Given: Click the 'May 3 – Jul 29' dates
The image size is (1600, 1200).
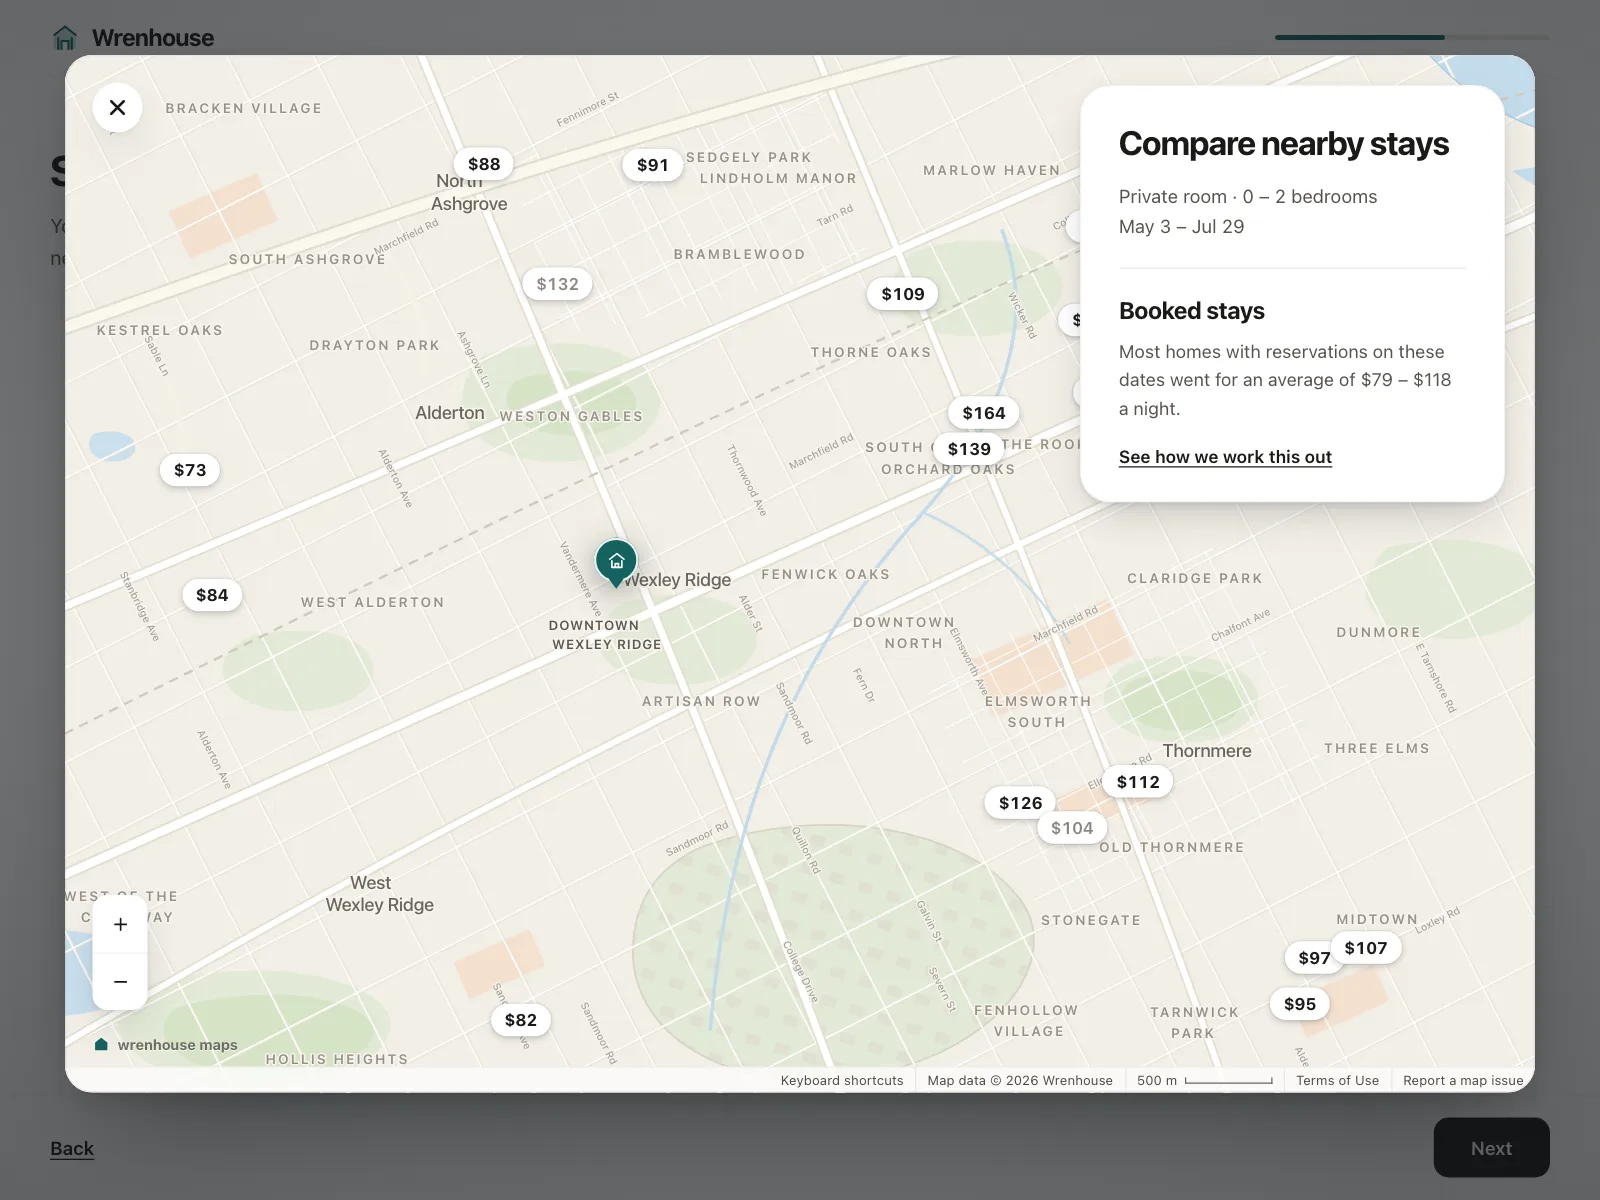Looking at the screenshot, I should point(1181,226).
